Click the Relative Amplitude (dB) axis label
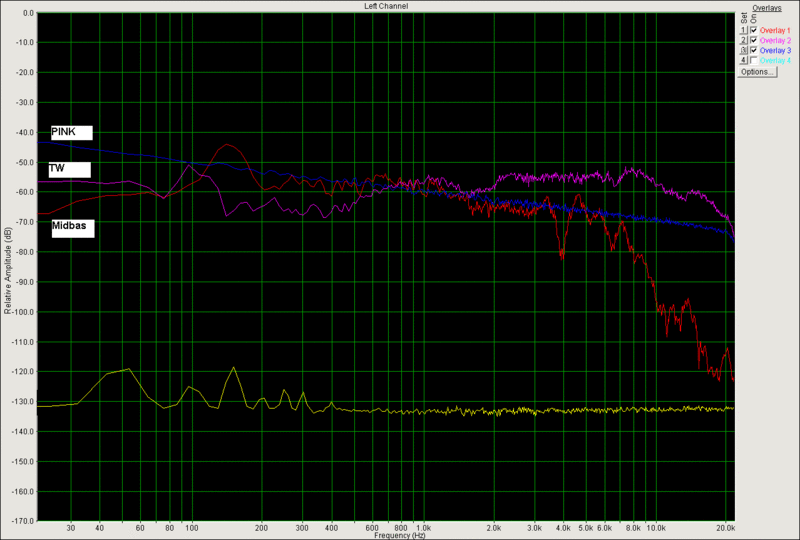Viewport: 800px width, 540px height. click(9, 270)
